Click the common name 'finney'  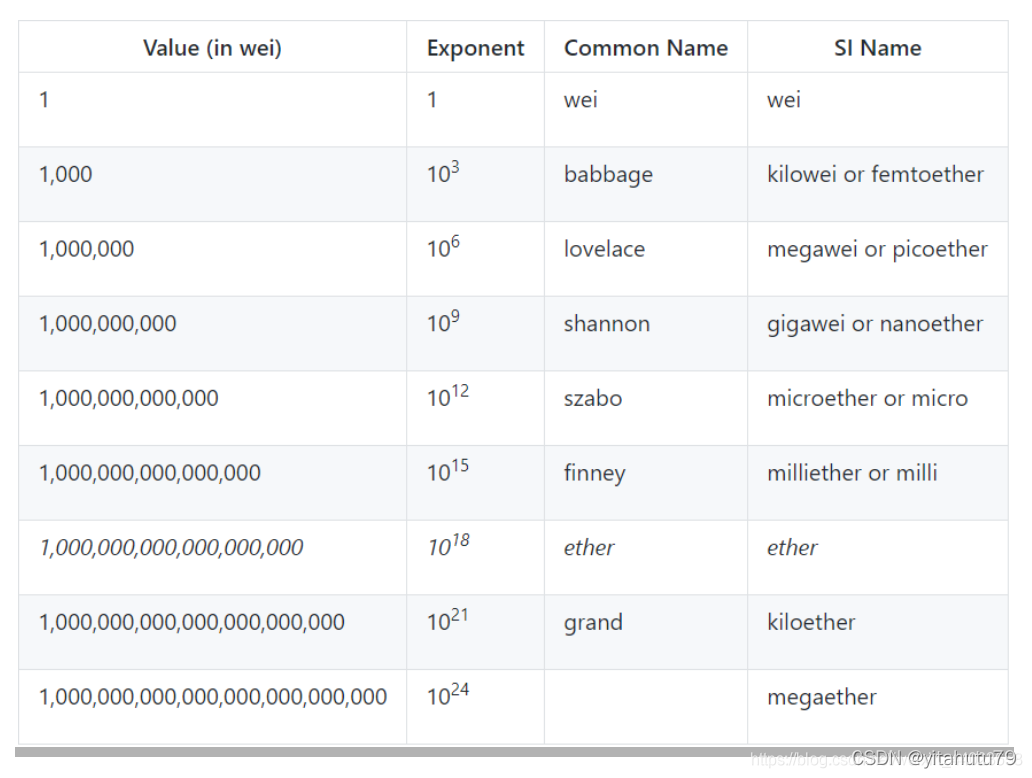594,474
